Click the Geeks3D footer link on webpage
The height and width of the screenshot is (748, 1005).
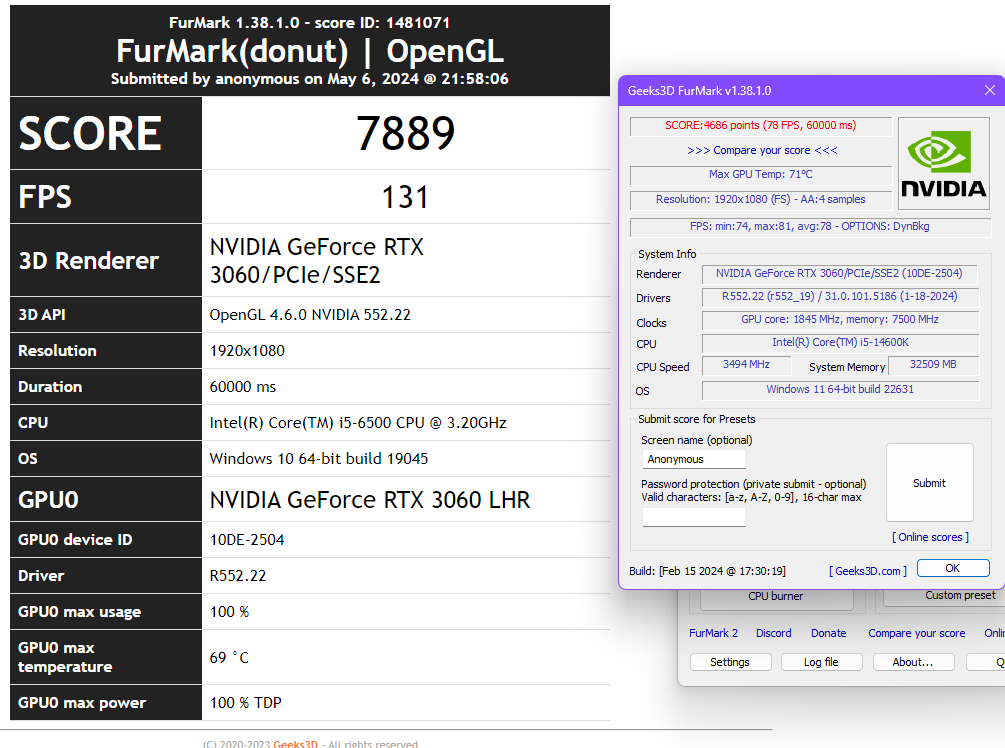click(295, 744)
